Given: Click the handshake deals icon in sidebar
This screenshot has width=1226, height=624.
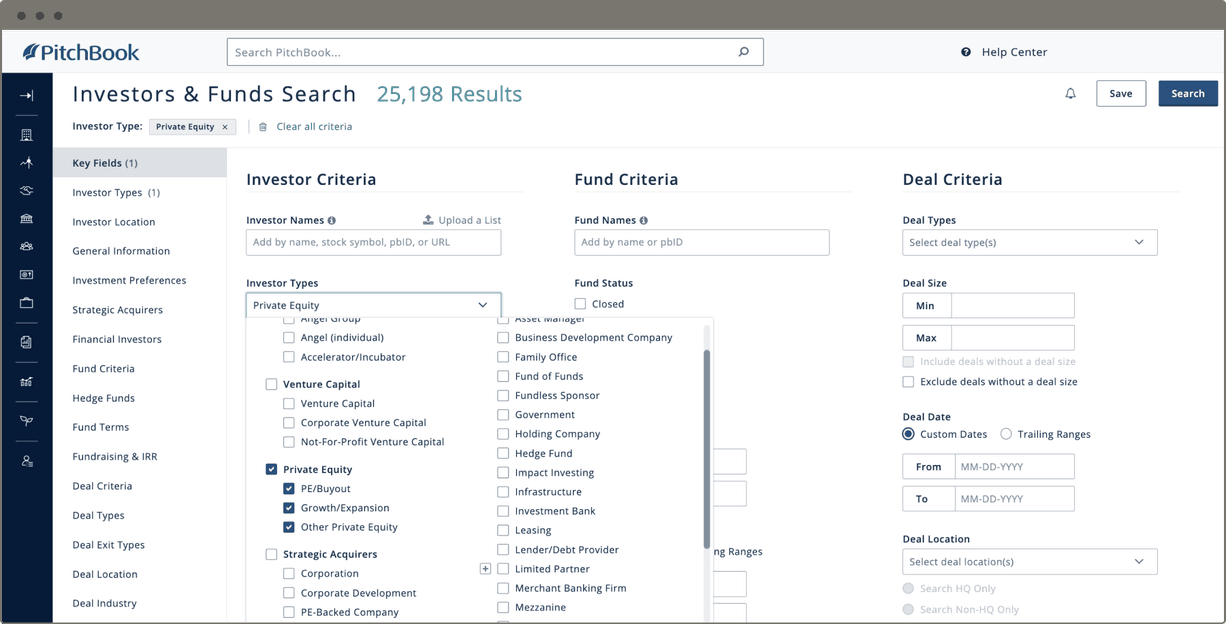Looking at the screenshot, I should pyautogui.click(x=26, y=191).
